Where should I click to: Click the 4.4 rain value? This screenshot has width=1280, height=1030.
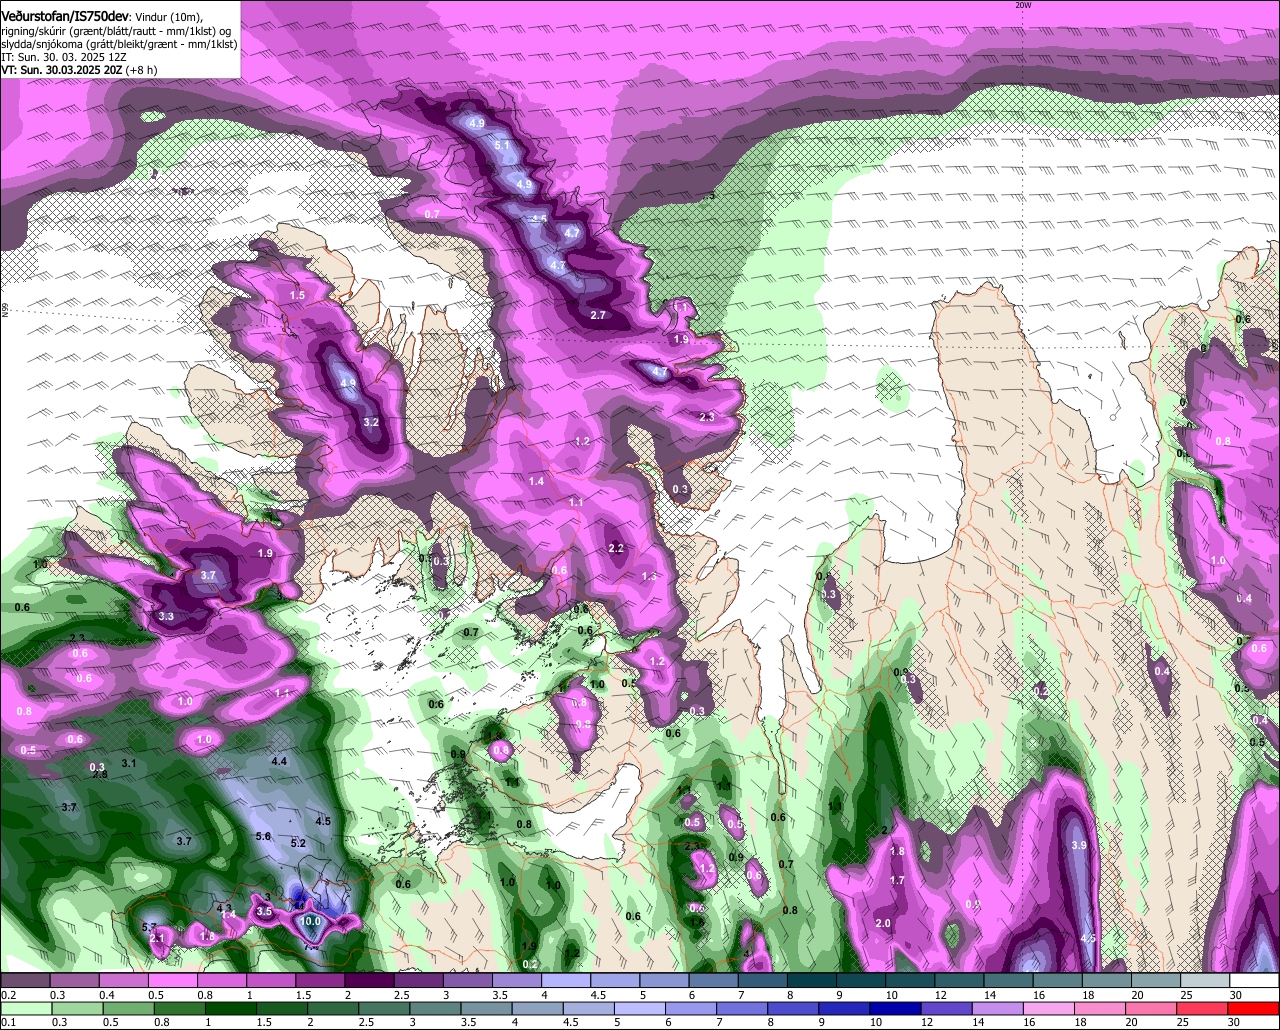280,761
